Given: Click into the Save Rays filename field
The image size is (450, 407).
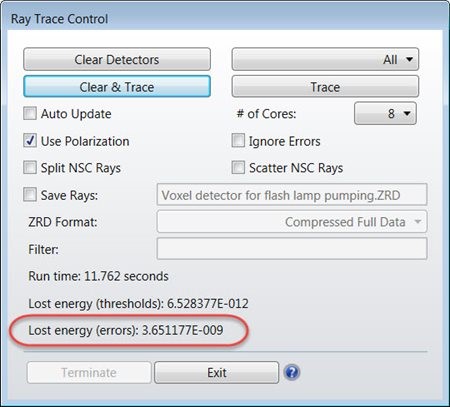Looking at the screenshot, I should coord(292,195).
